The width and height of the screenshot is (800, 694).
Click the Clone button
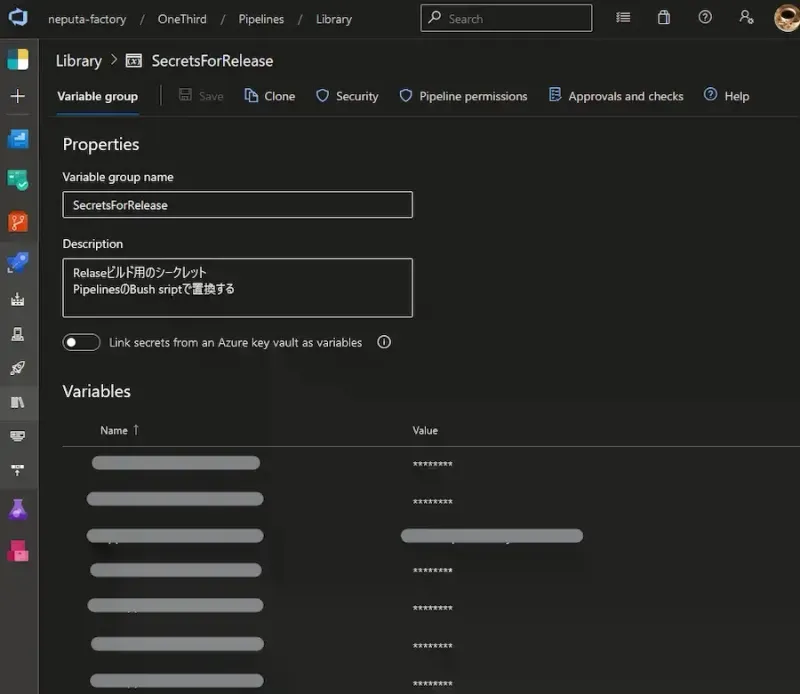click(x=270, y=96)
